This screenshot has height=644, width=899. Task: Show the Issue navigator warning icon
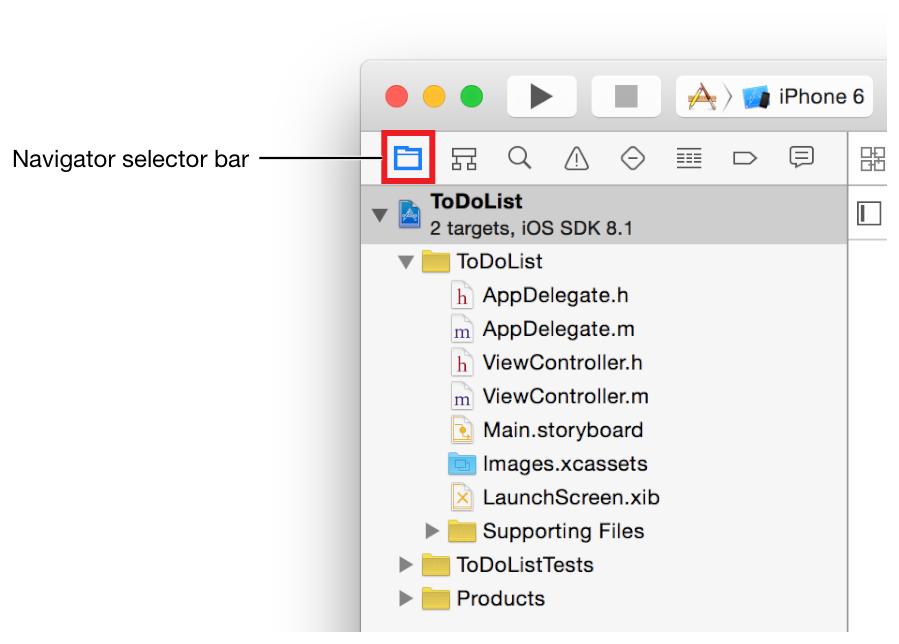coord(576,158)
